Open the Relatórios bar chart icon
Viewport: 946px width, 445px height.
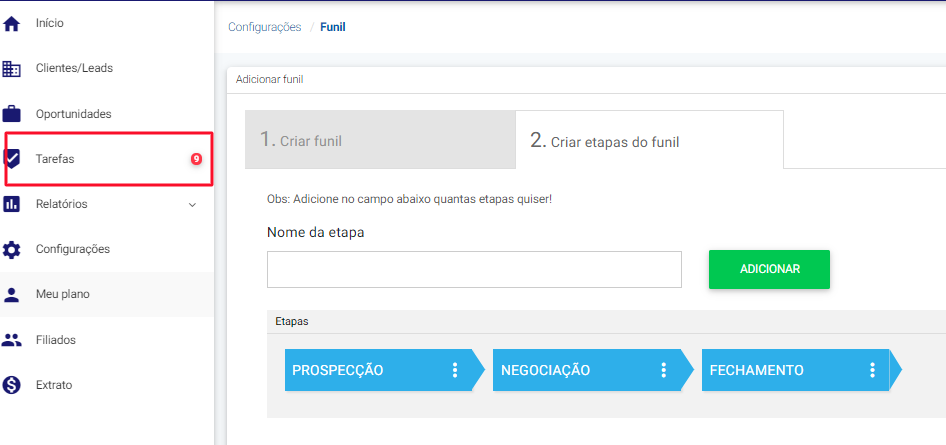tap(11, 204)
